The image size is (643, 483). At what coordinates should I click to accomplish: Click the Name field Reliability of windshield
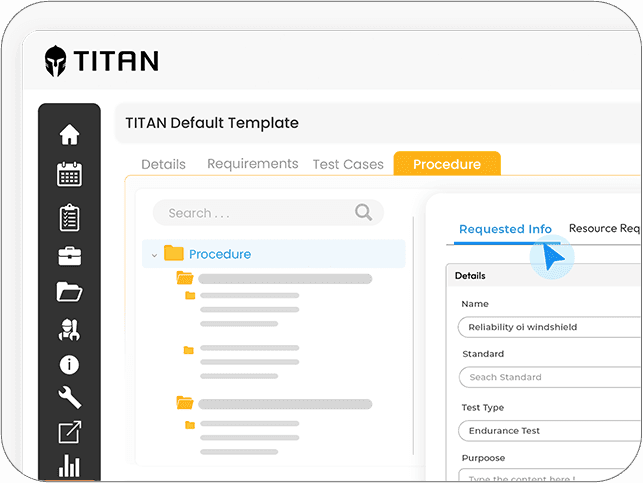550,327
